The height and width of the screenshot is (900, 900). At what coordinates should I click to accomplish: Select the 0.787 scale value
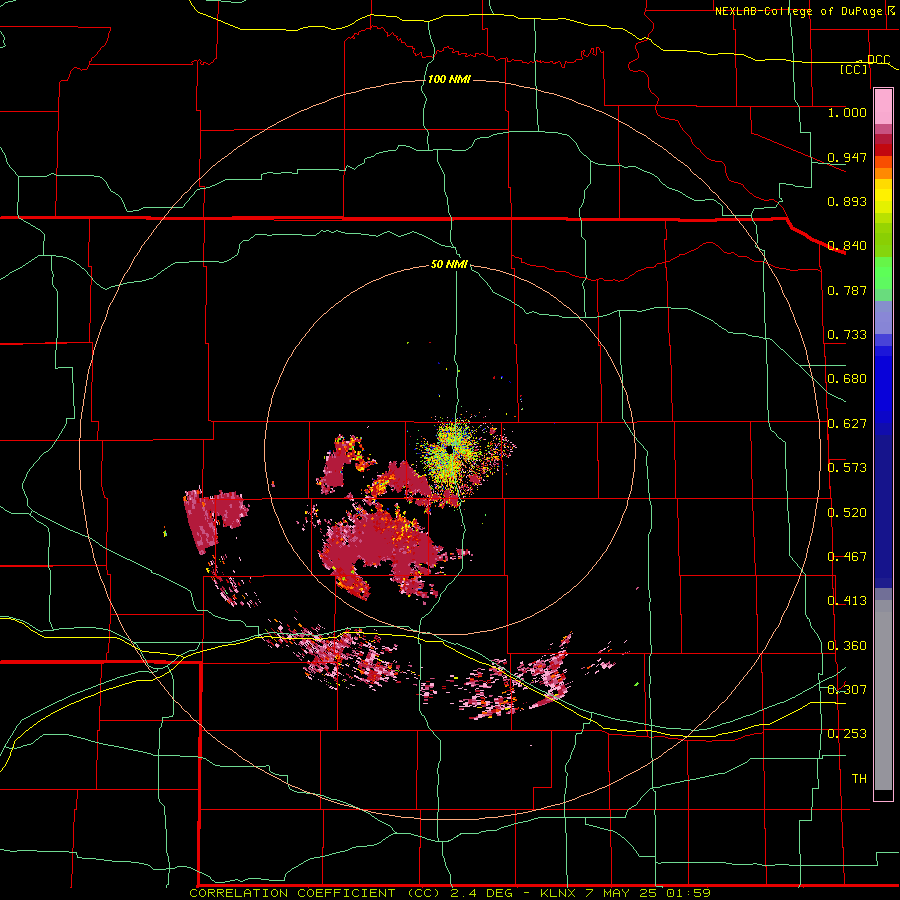click(x=847, y=290)
